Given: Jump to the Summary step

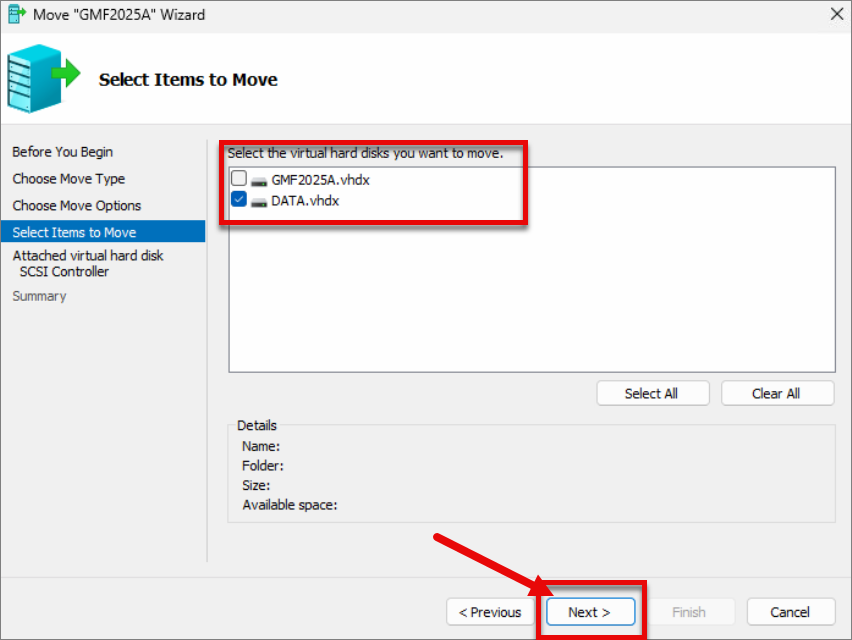Looking at the screenshot, I should (39, 296).
